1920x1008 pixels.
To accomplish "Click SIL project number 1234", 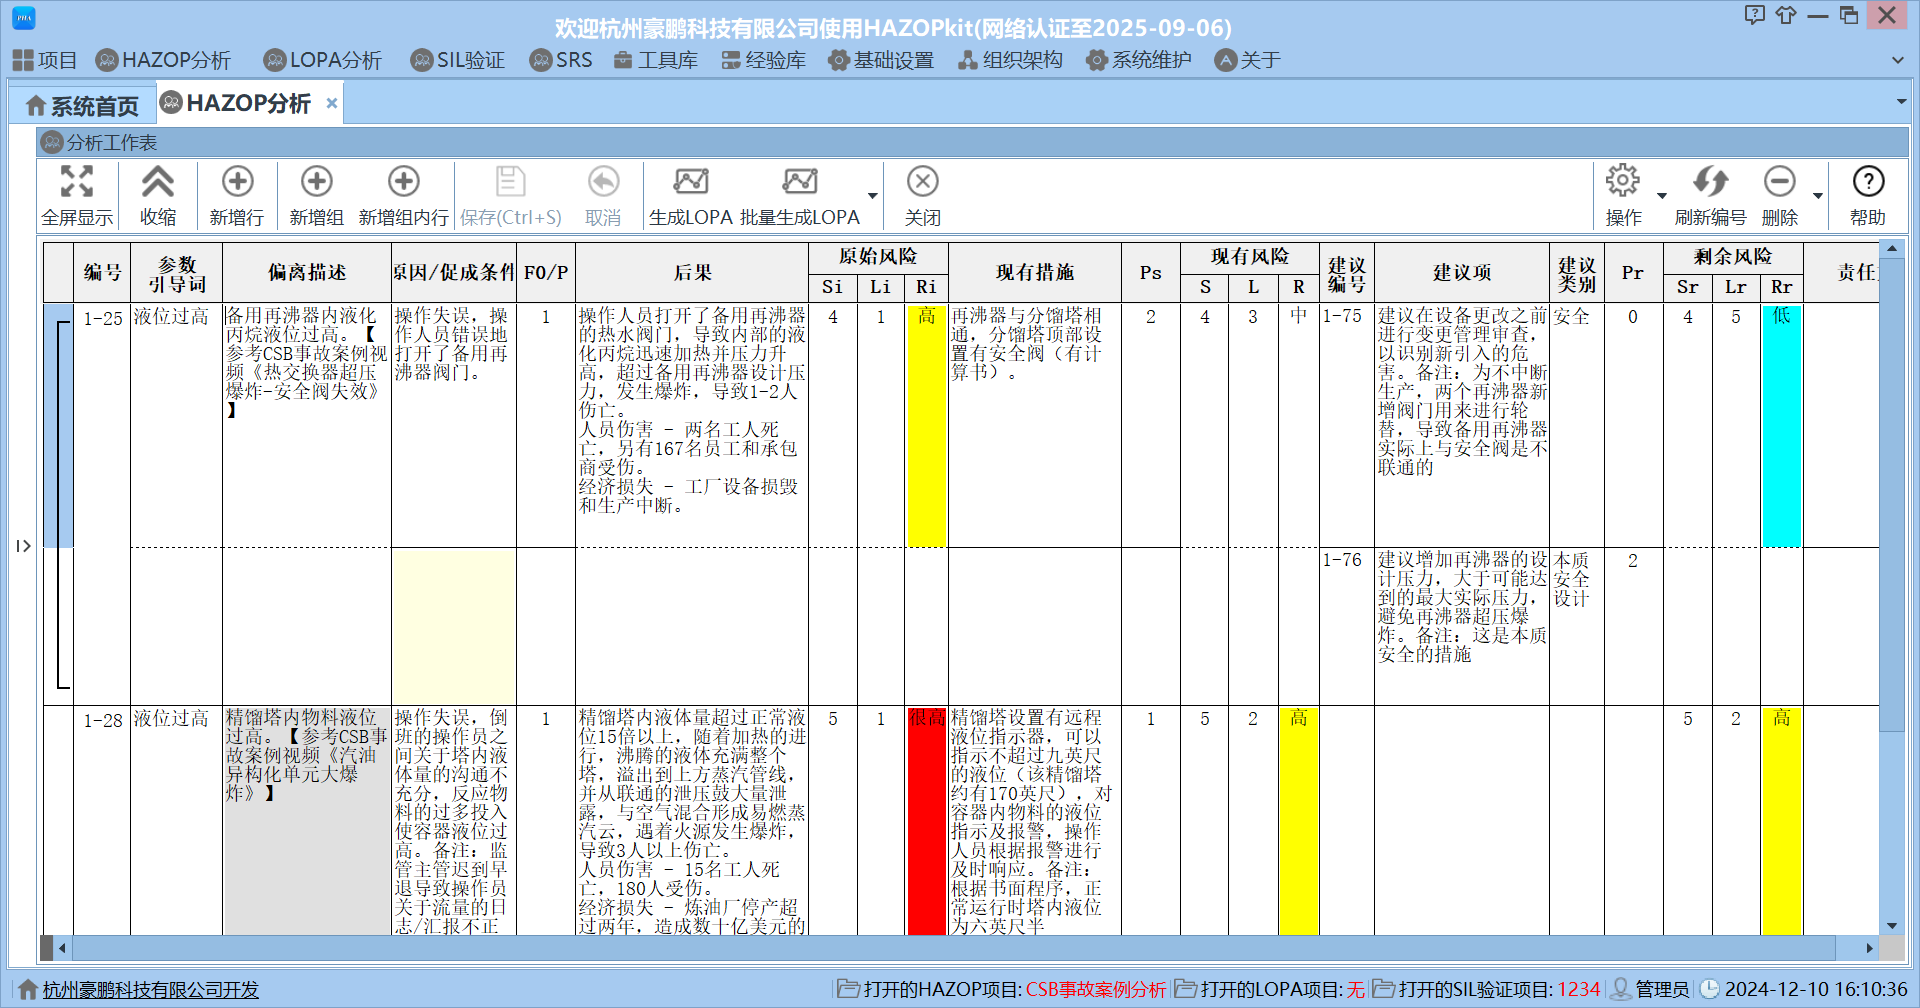I will click(1579, 989).
